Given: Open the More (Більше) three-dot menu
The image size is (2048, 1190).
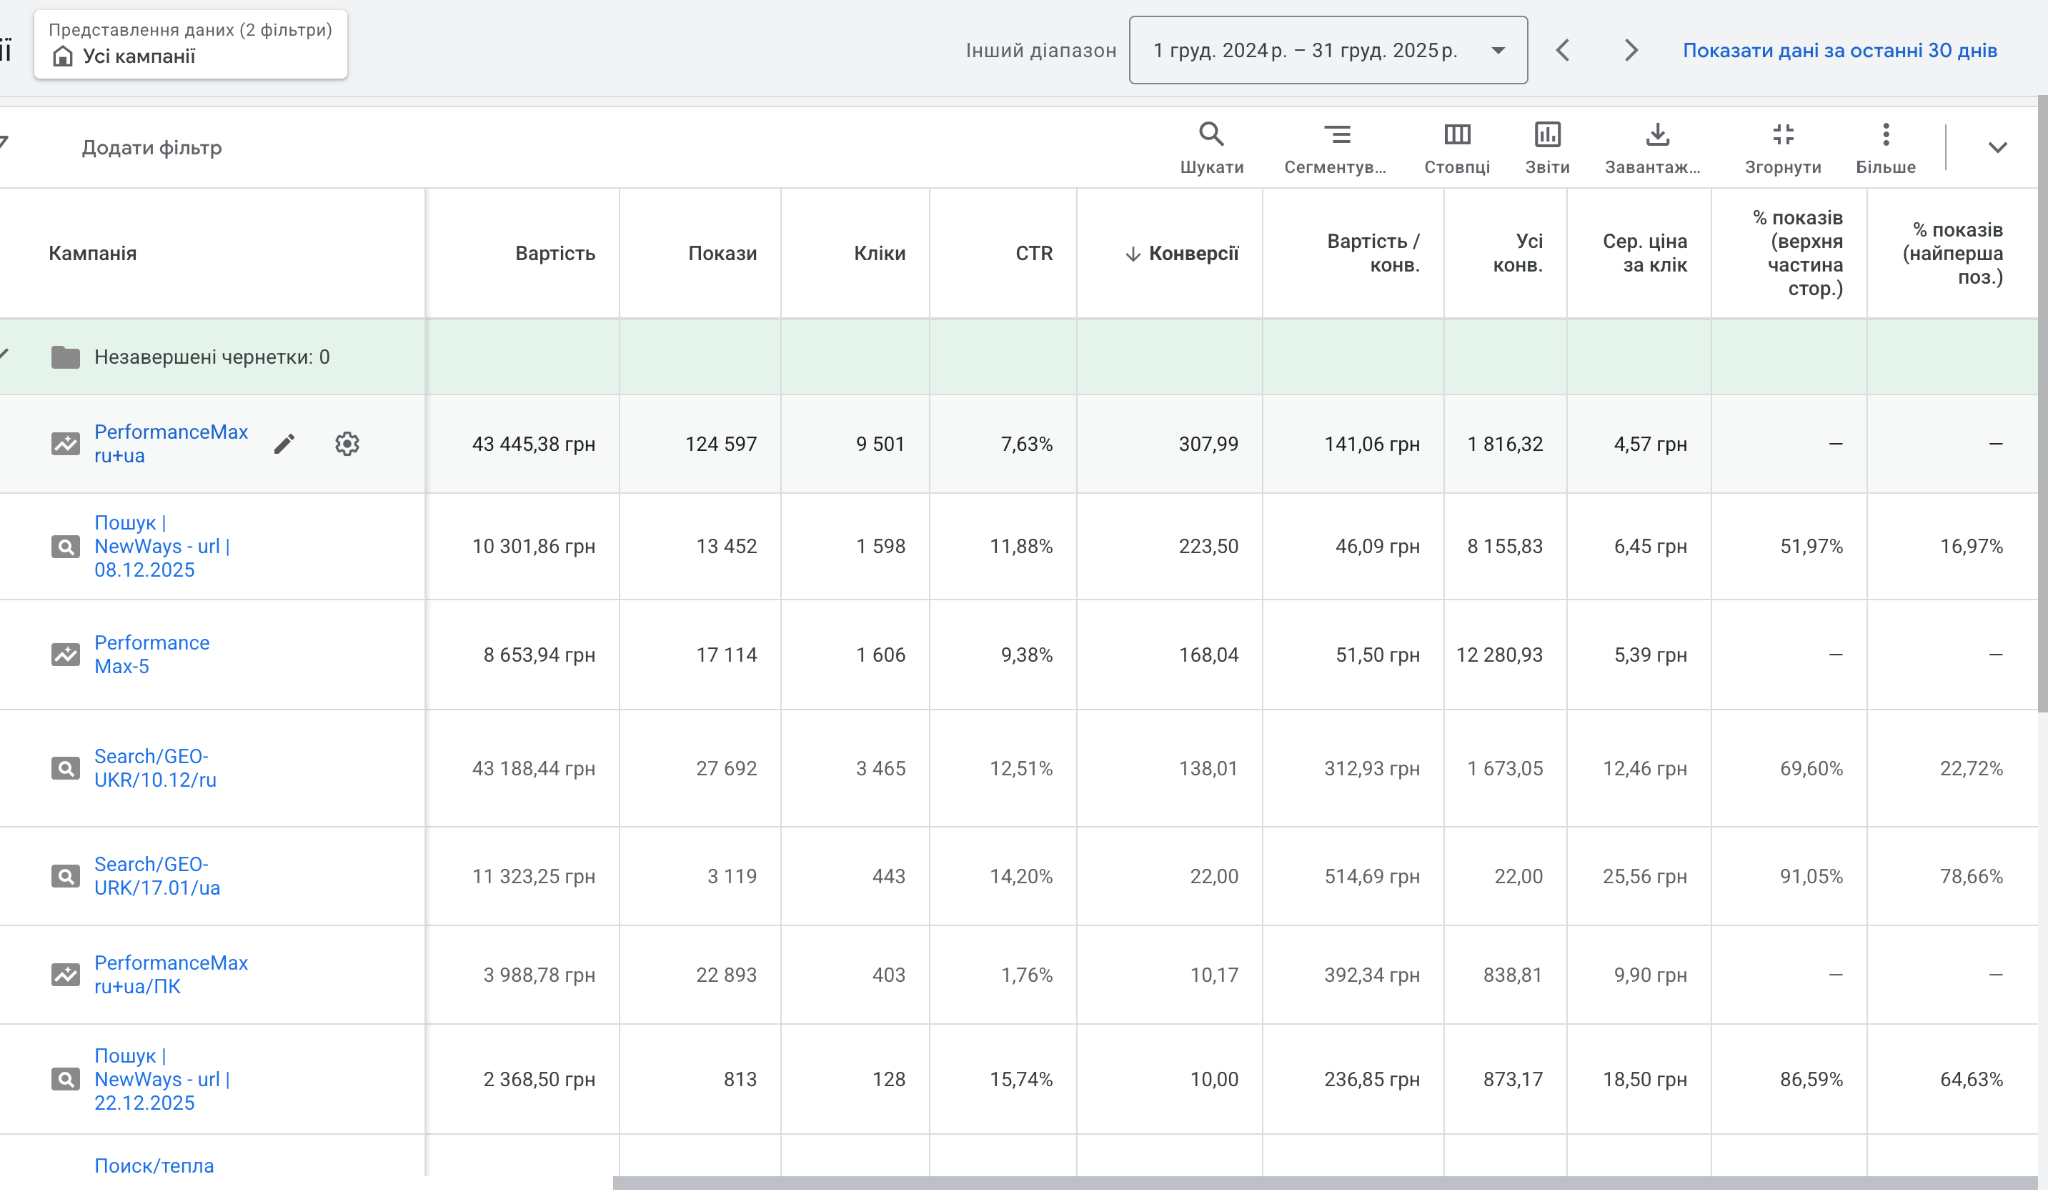Looking at the screenshot, I should tap(1885, 135).
